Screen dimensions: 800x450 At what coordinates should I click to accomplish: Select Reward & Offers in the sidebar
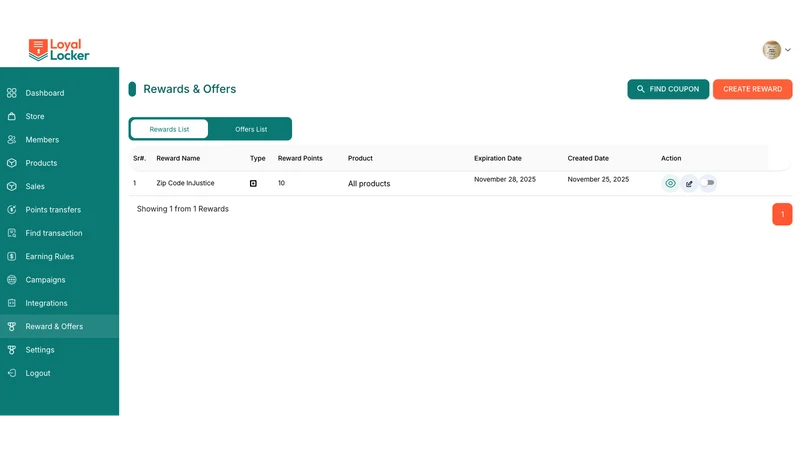[59, 327]
